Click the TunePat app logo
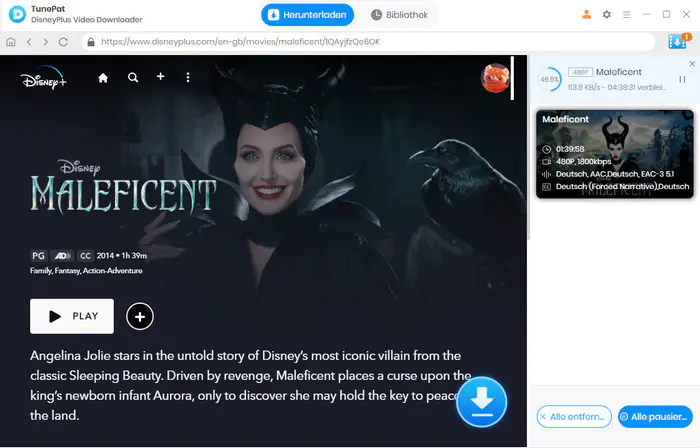 pyautogui.click(x=17, y=14)
